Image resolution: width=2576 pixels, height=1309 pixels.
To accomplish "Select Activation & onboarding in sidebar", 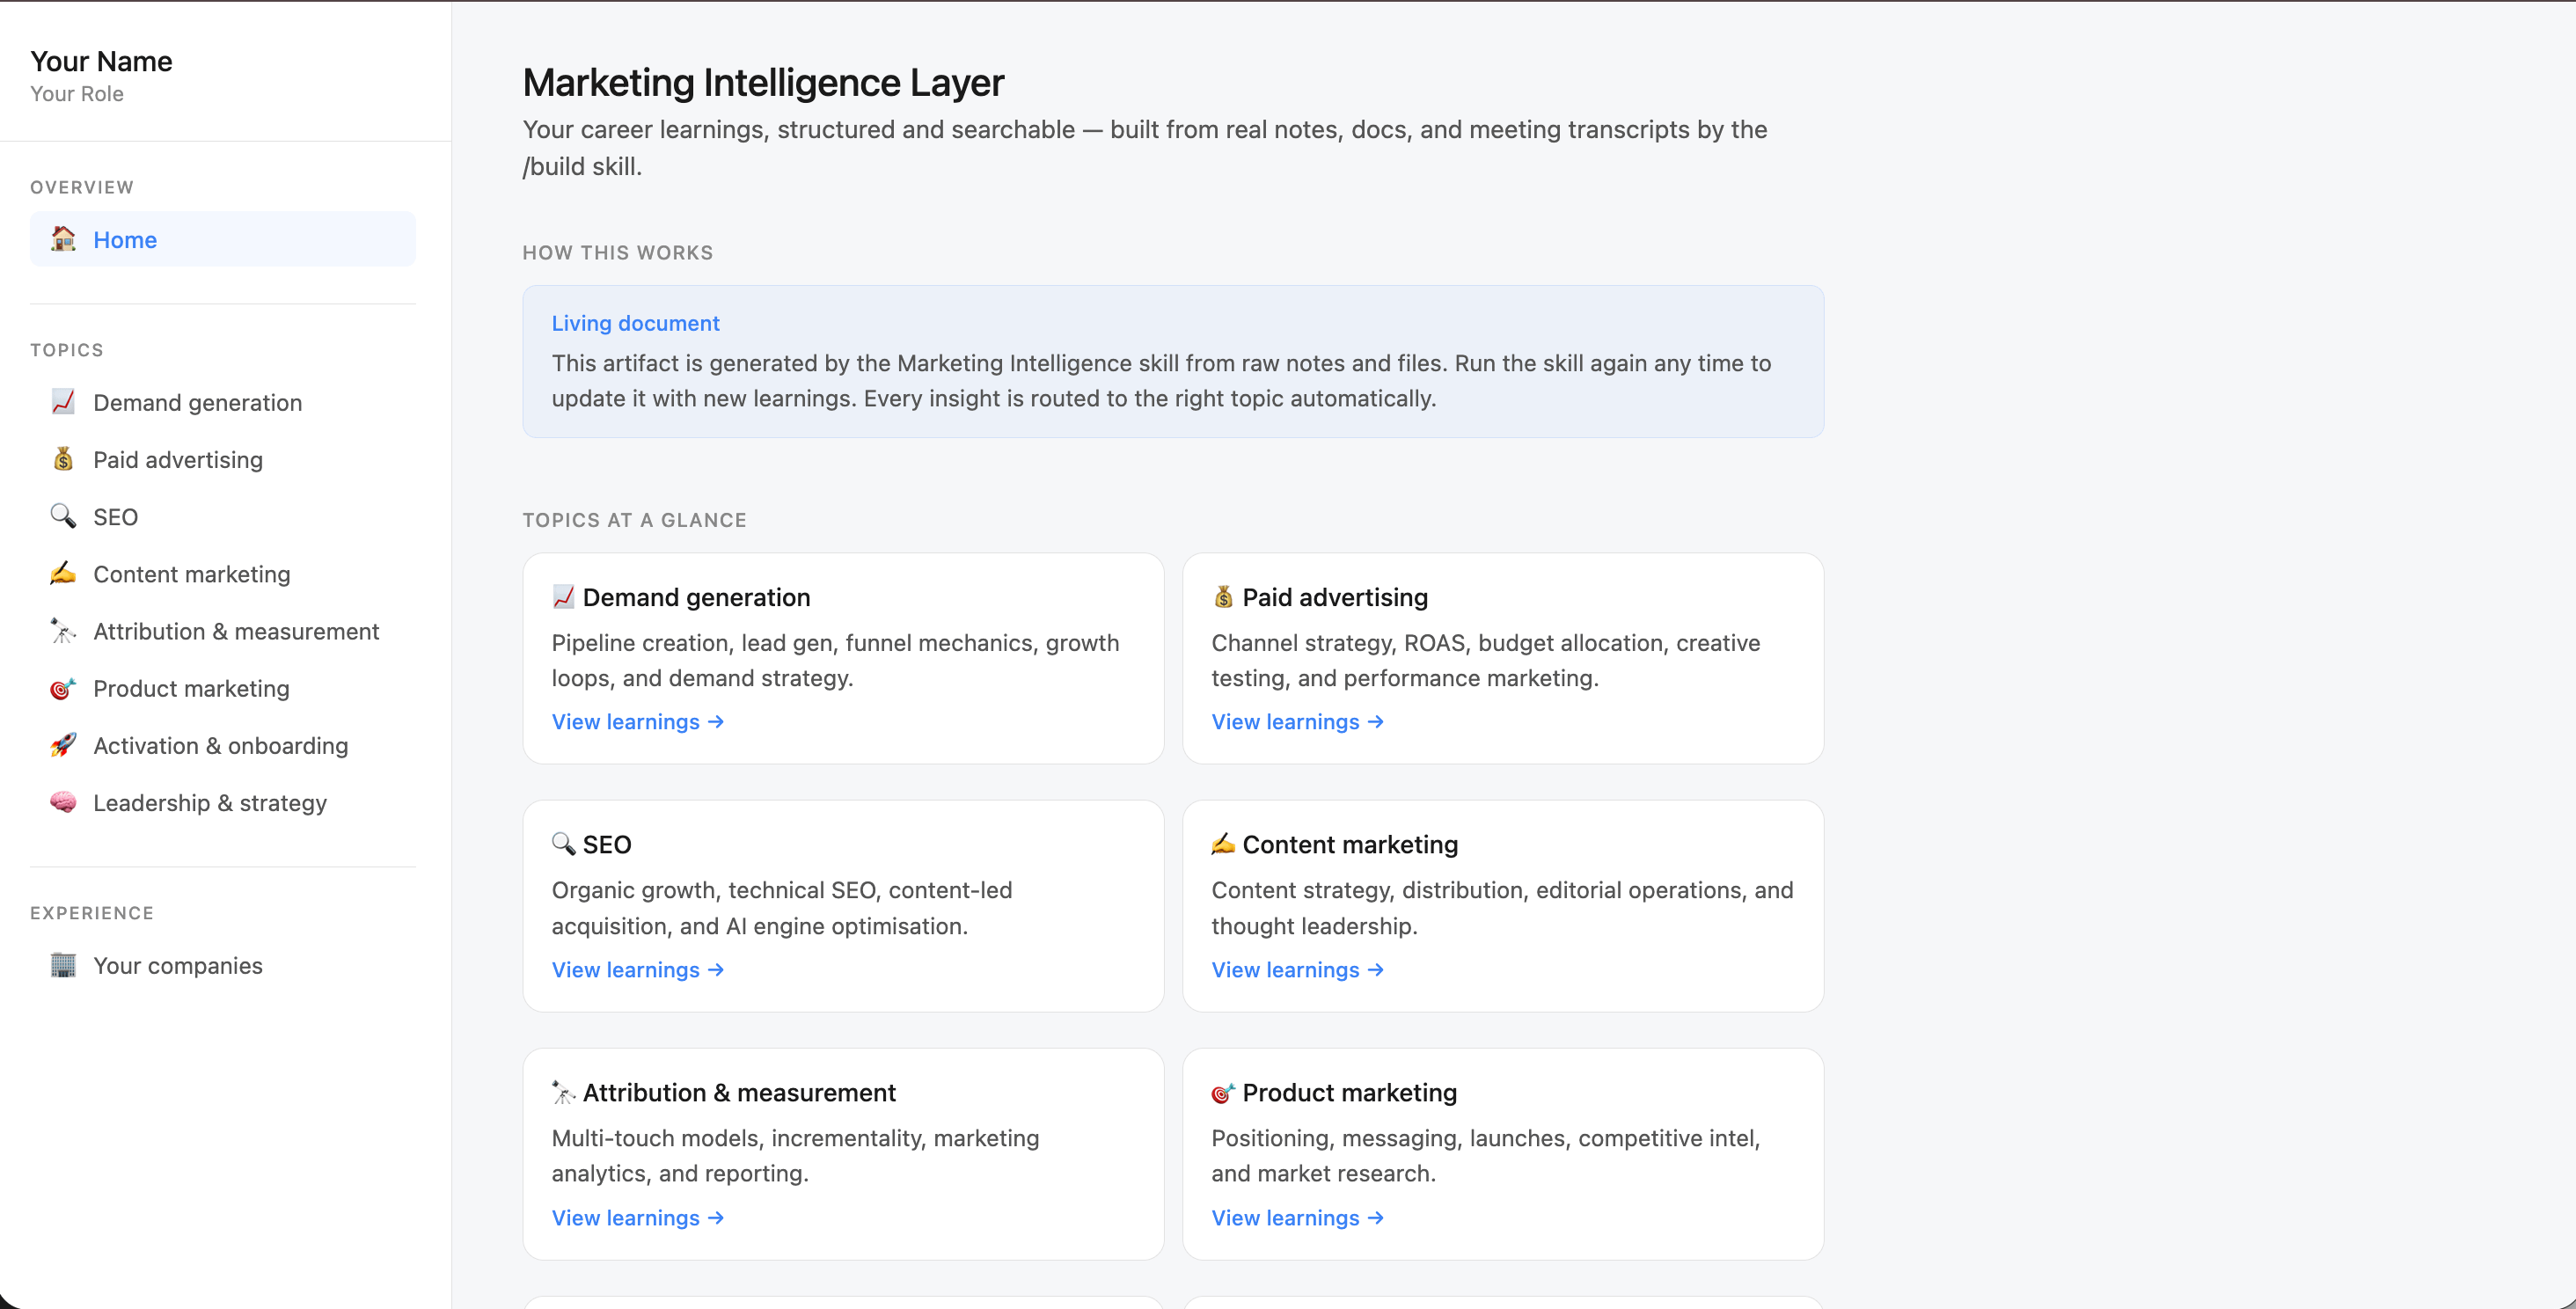I will click(223, 745).
